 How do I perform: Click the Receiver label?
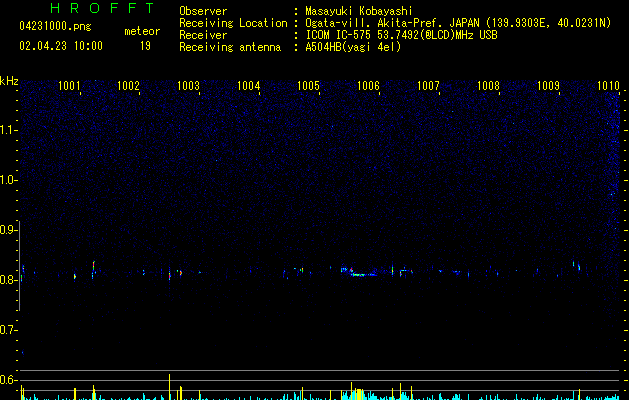[203, 35]
